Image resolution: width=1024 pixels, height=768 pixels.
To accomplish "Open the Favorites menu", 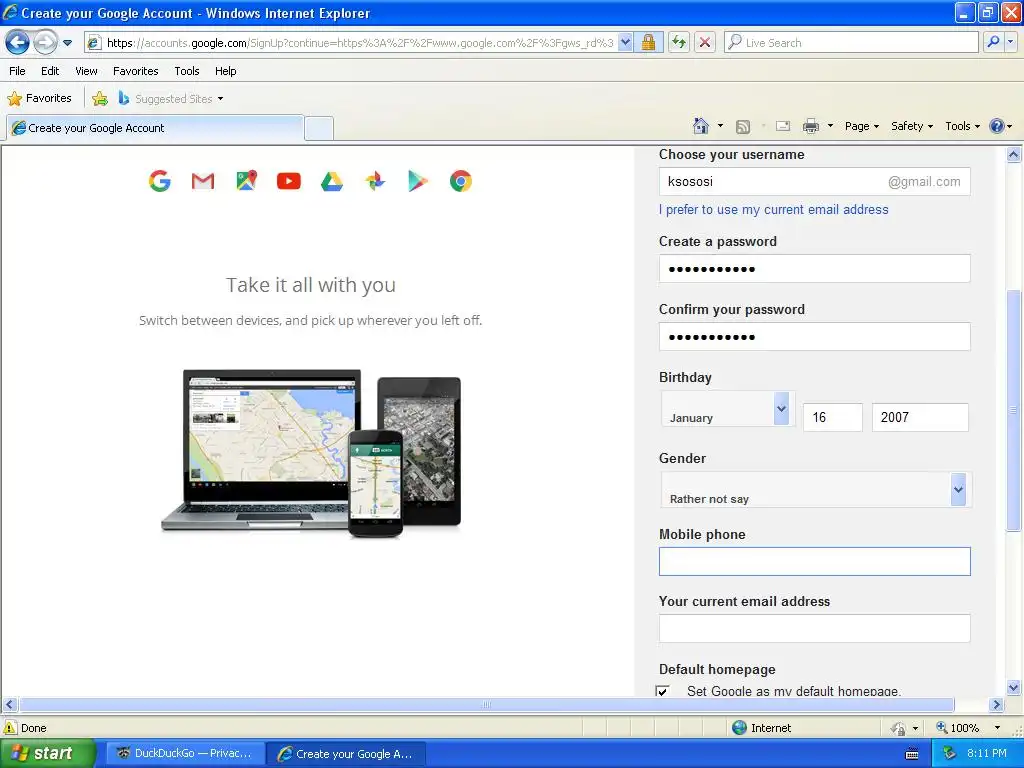I will tap(136, 71).
